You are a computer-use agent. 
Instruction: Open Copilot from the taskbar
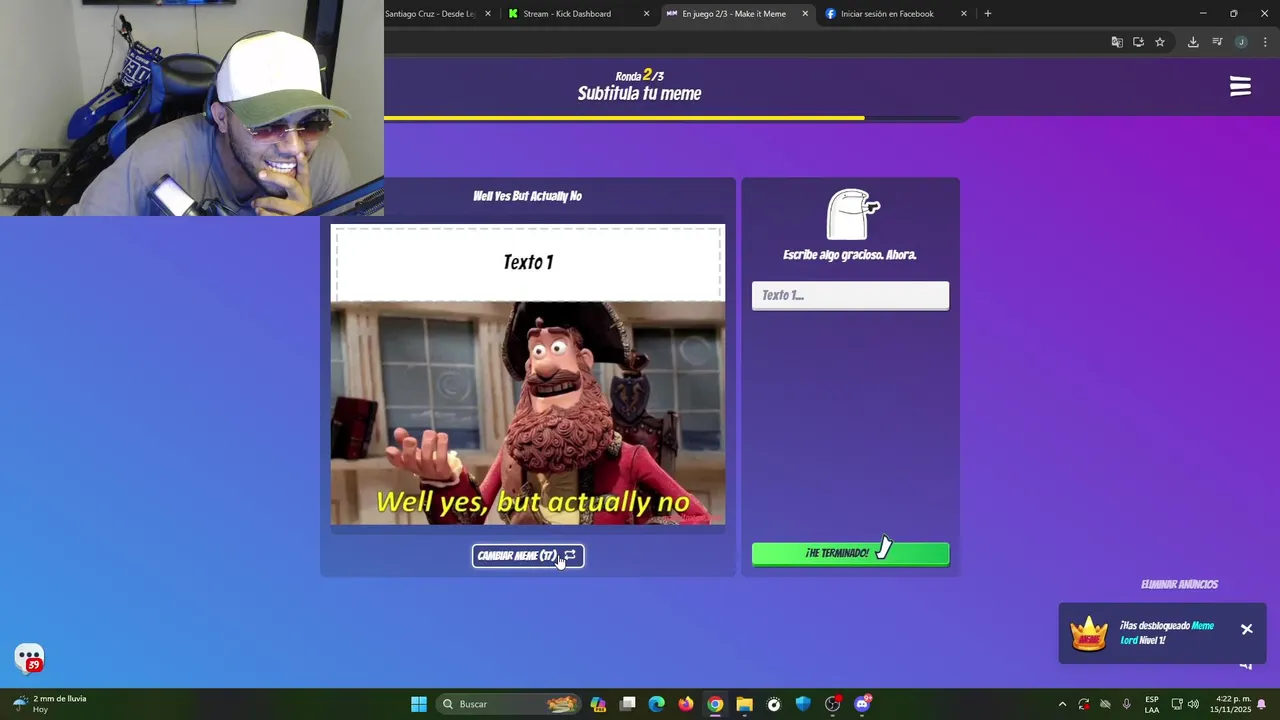(598, 704)
